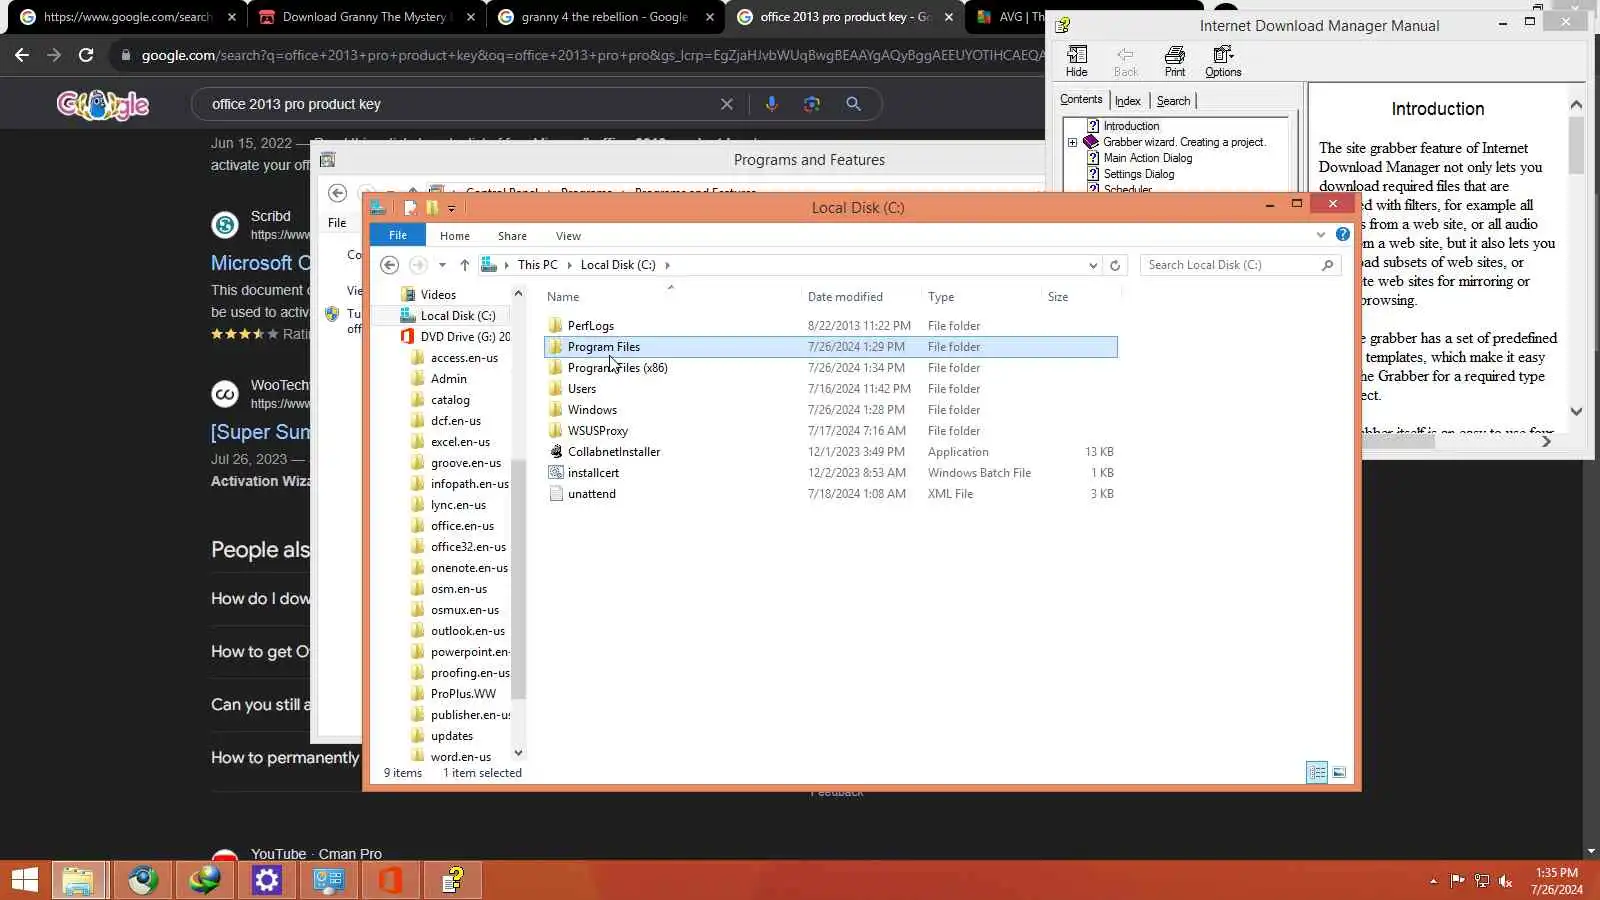Open the Share ribbon tab in Explorer
The width and height of the screenshot is (1600, 900).
click(x=512, y=236)
